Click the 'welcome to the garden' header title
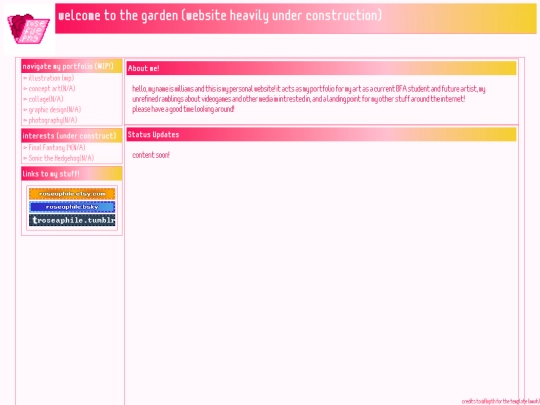The image size is (540, 405). tap(220, 16)
